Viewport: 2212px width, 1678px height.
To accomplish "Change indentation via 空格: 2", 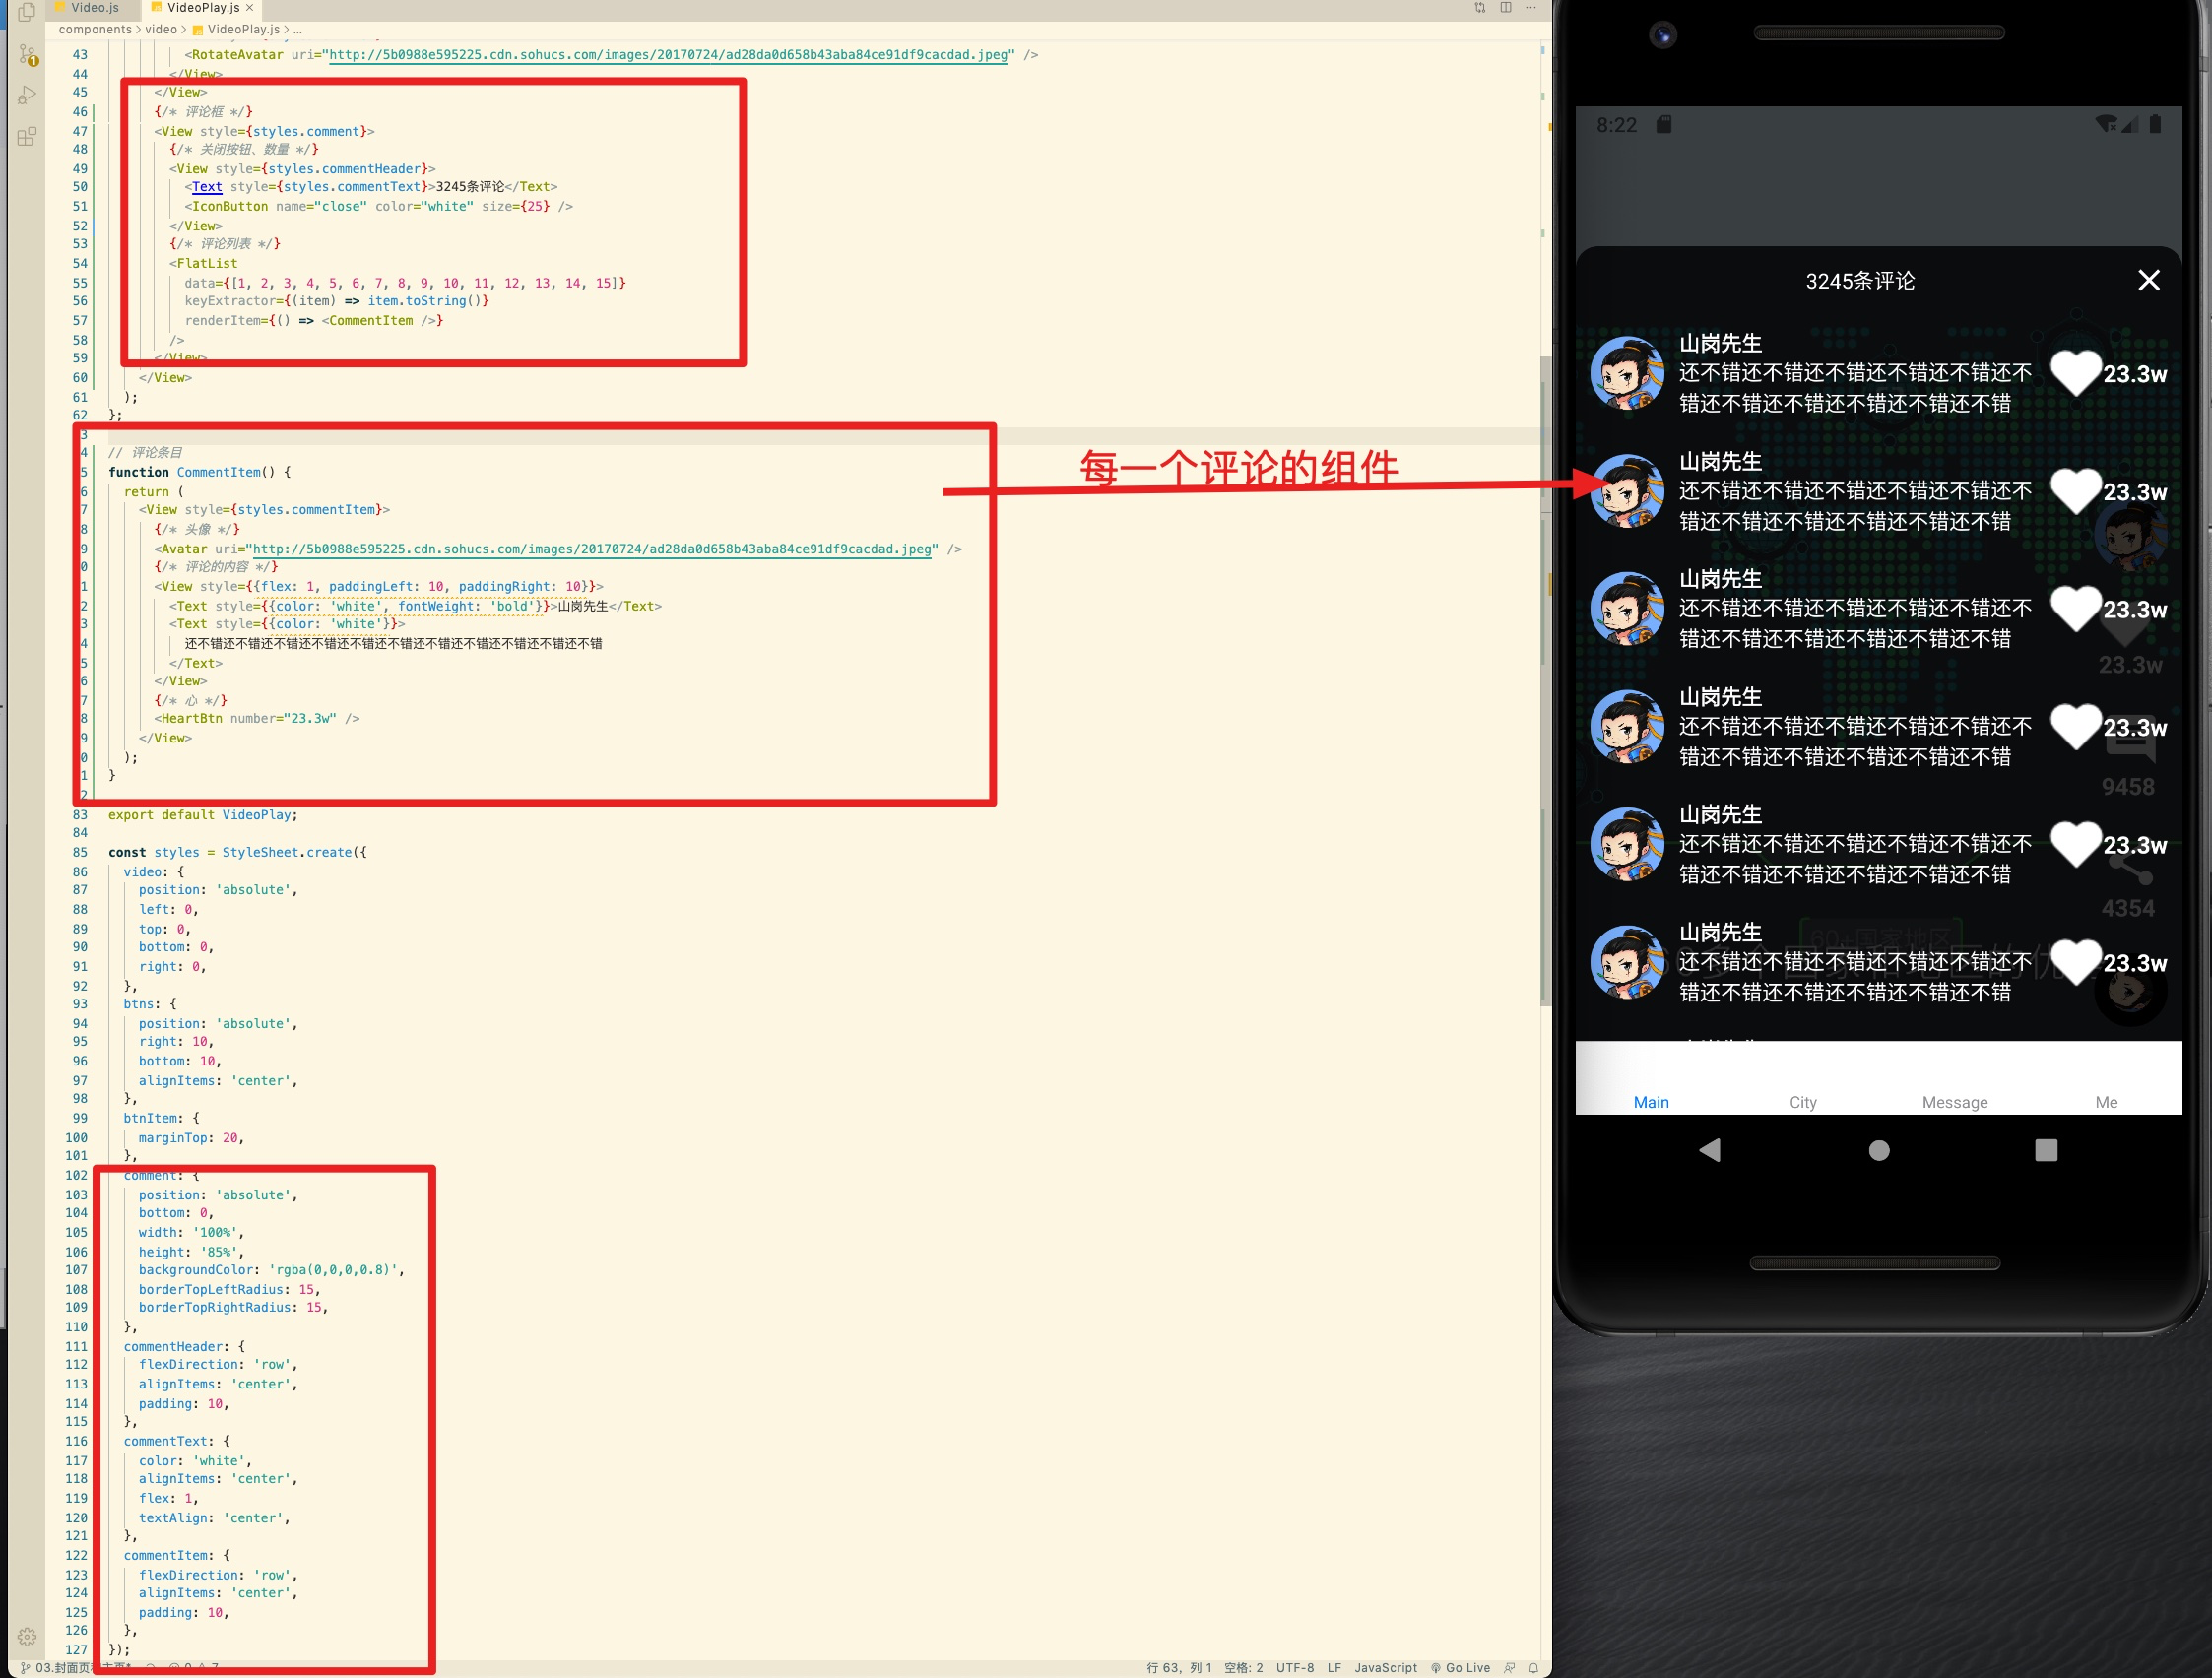I will [1243, 1668].
